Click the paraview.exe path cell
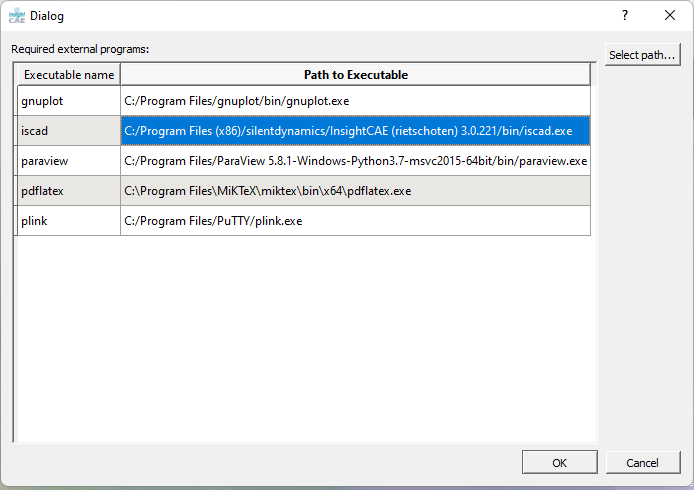 tap(355, 161)
